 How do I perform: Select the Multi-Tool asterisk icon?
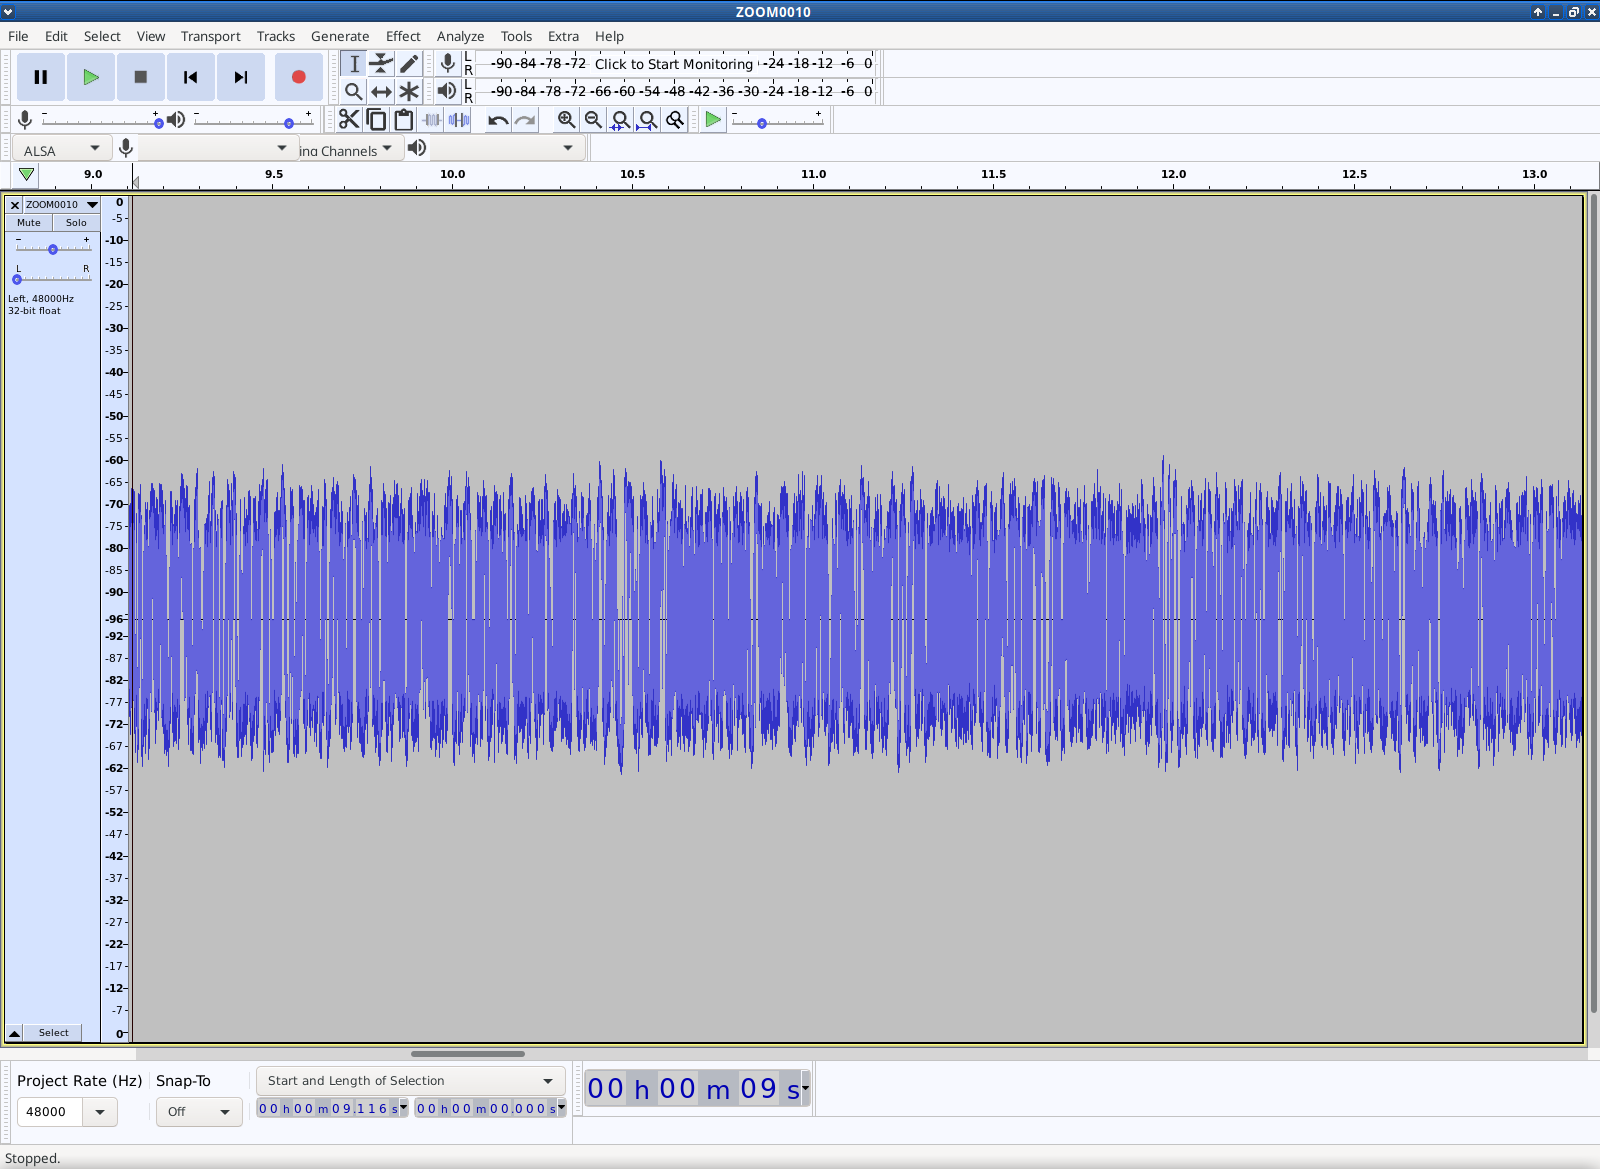click(x=409, y=92)
